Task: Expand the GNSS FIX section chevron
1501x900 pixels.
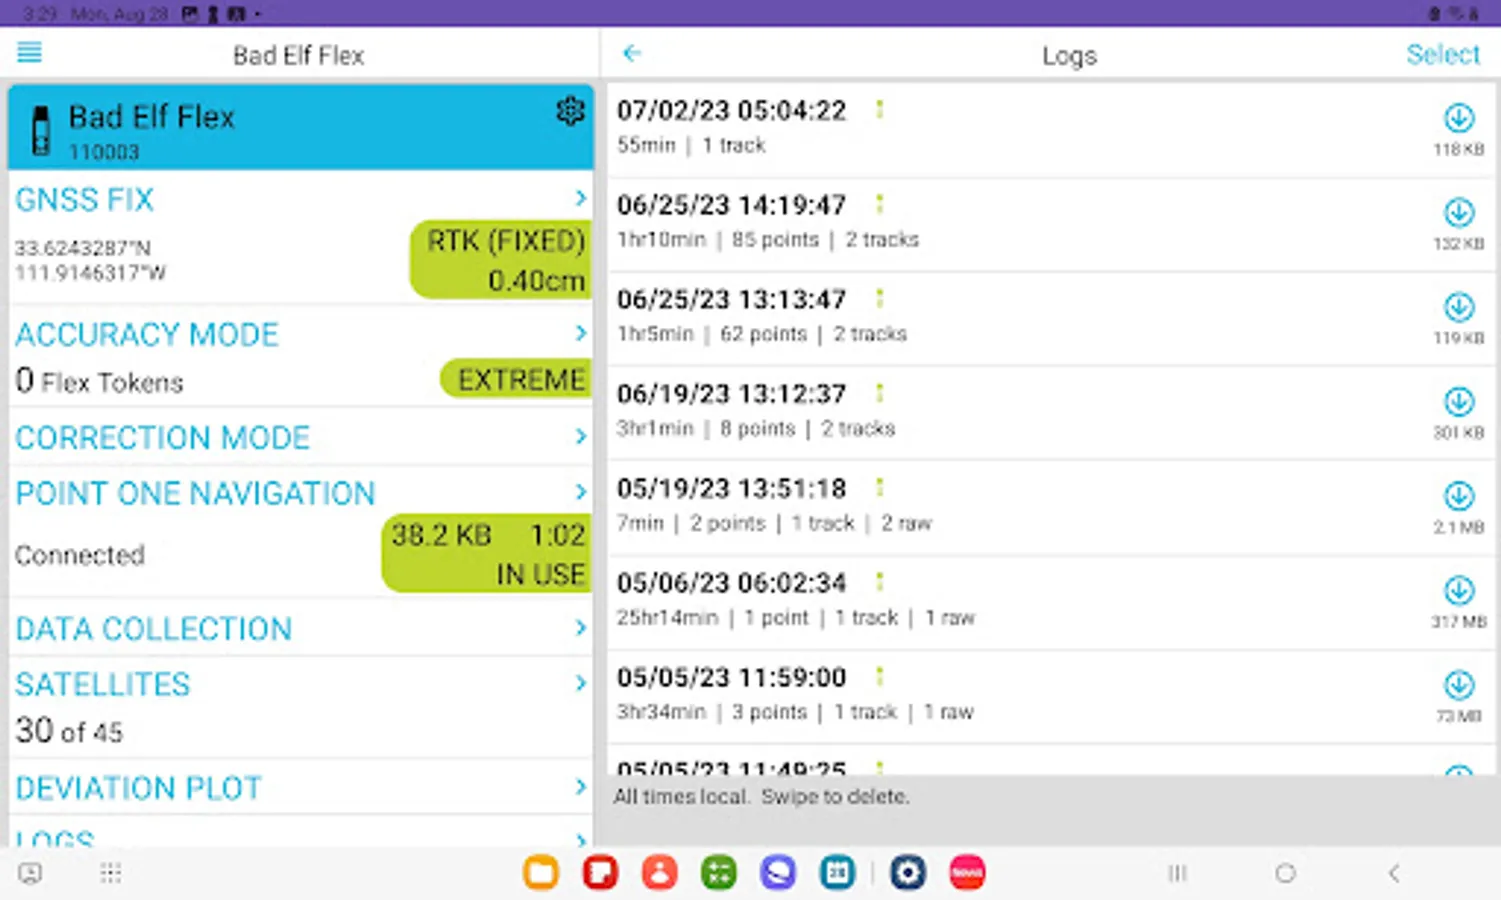Action: 581,198
